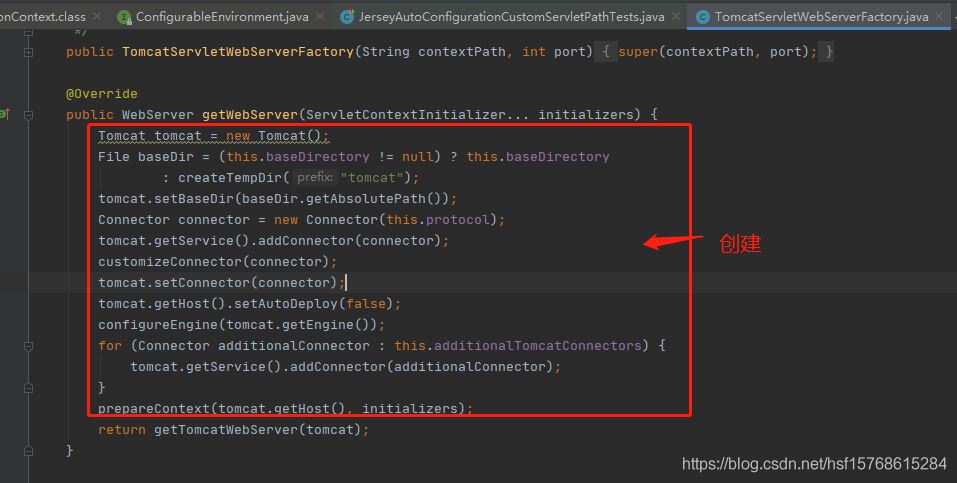
Task: Click the 'return' keyword
Action: coord(122,429)
